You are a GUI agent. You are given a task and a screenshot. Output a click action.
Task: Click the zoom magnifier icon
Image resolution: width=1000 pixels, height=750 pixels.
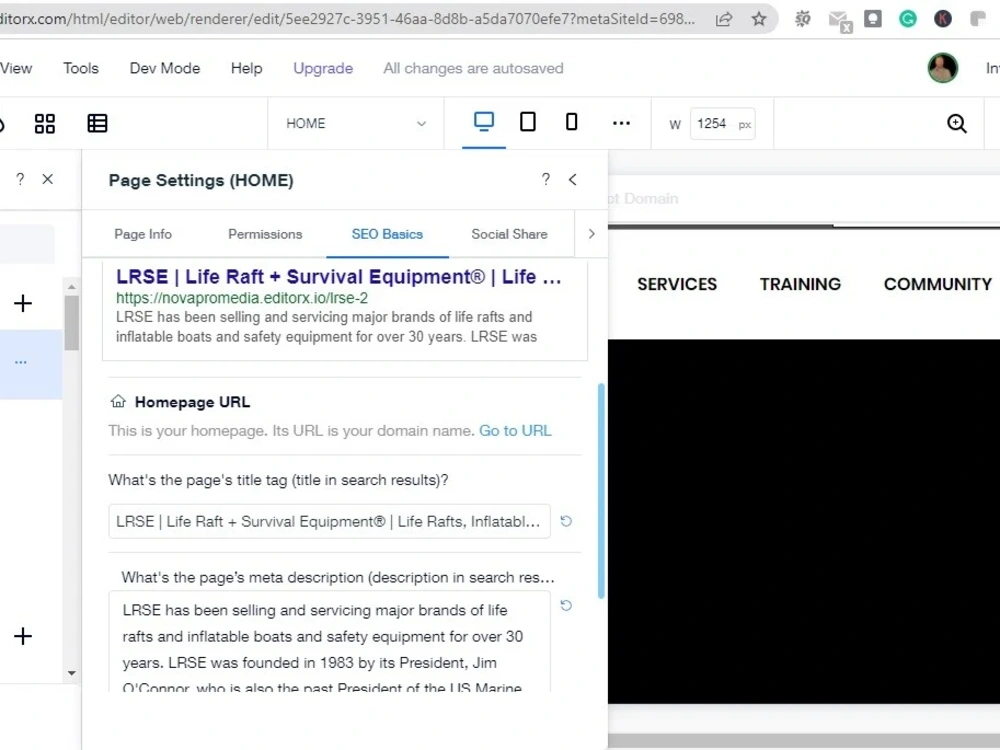[957, 123]
